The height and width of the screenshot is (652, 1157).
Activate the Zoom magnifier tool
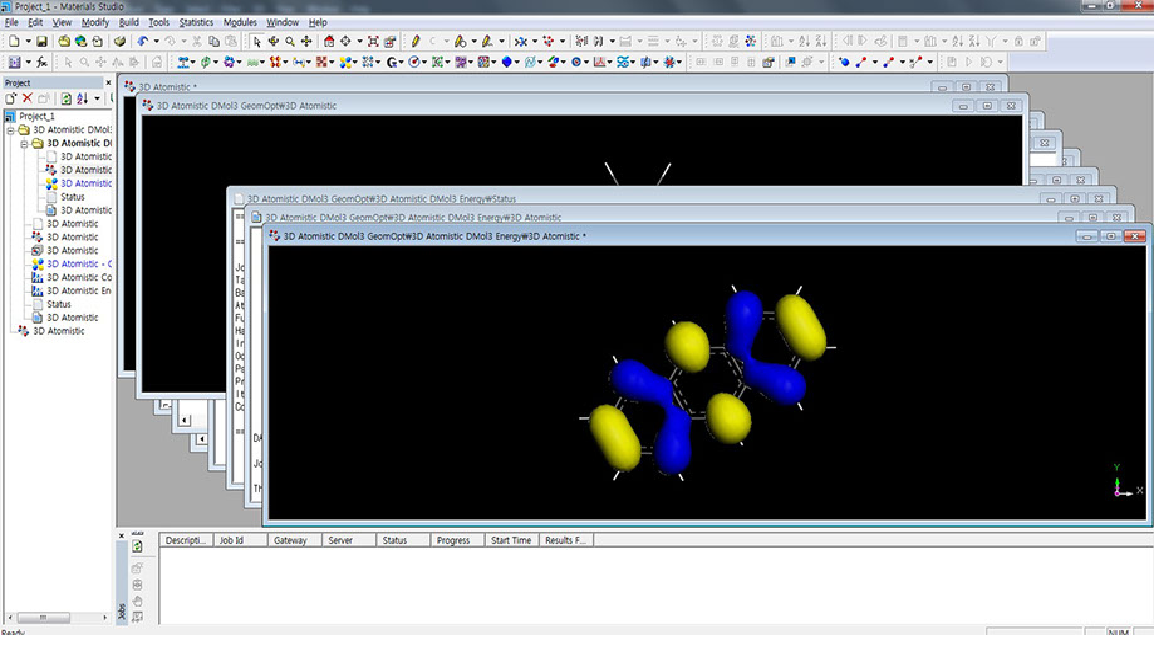click(x=290, y=42)
